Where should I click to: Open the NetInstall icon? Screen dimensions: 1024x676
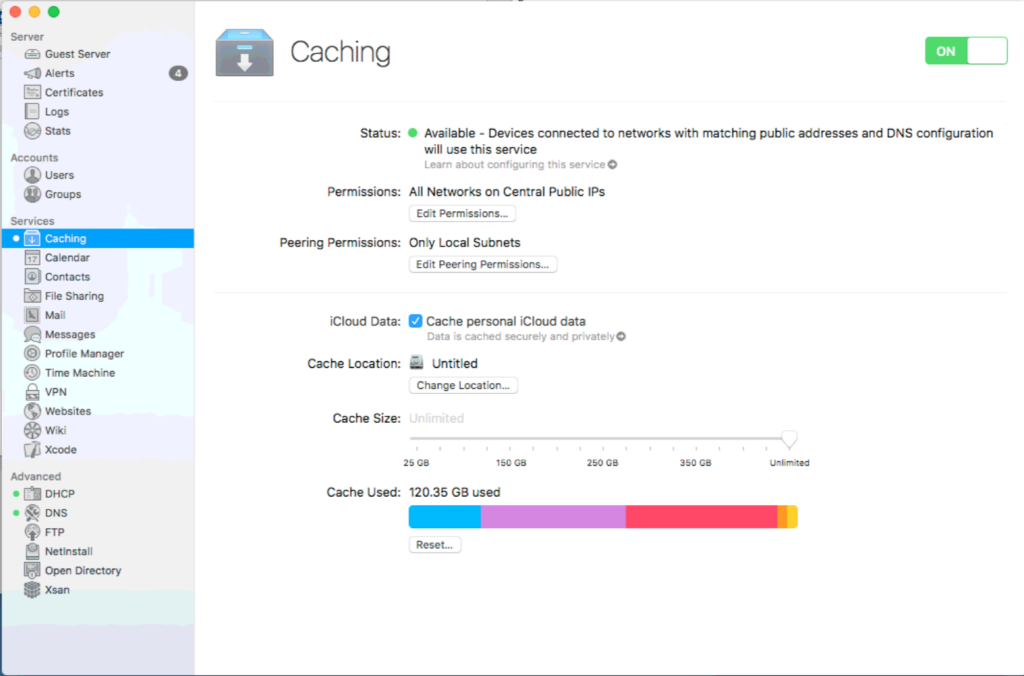tap(32, 551)
